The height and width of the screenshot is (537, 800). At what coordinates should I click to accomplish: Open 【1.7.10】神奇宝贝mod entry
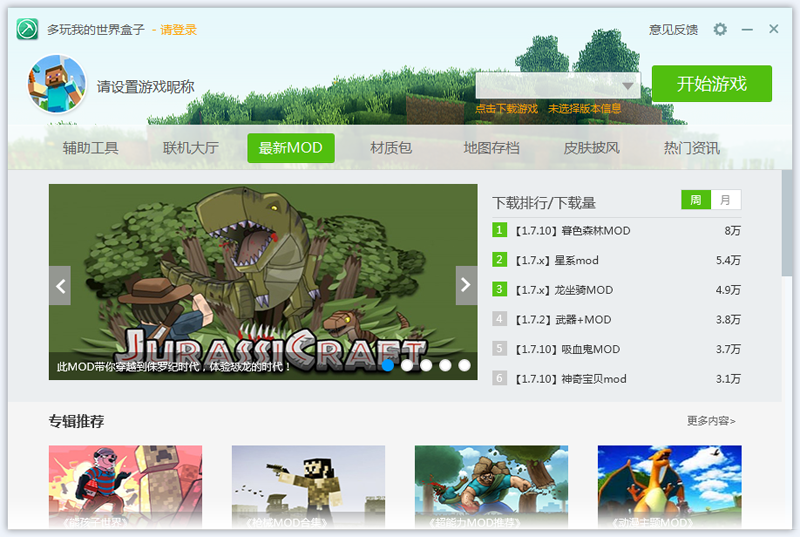[x=570, y=379]
